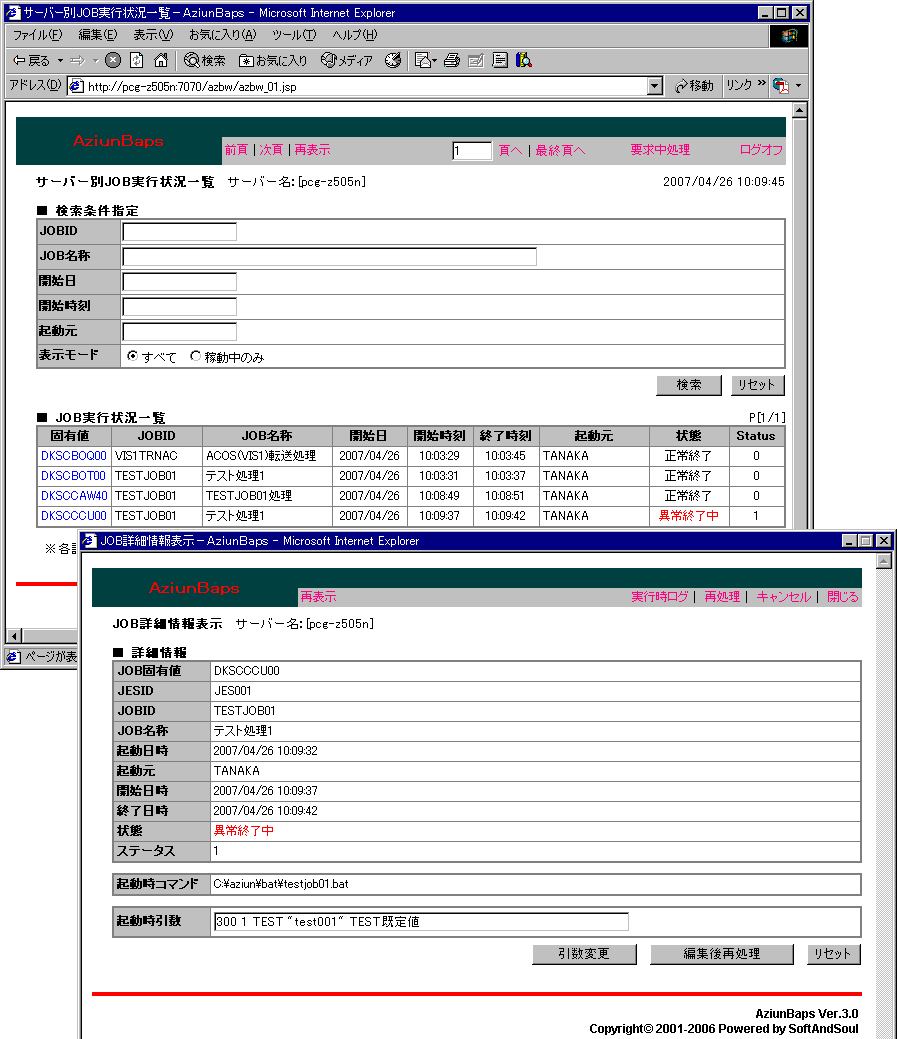Go to Home page icon
The image size is (897, 1039).
click(x=160, y=60)
